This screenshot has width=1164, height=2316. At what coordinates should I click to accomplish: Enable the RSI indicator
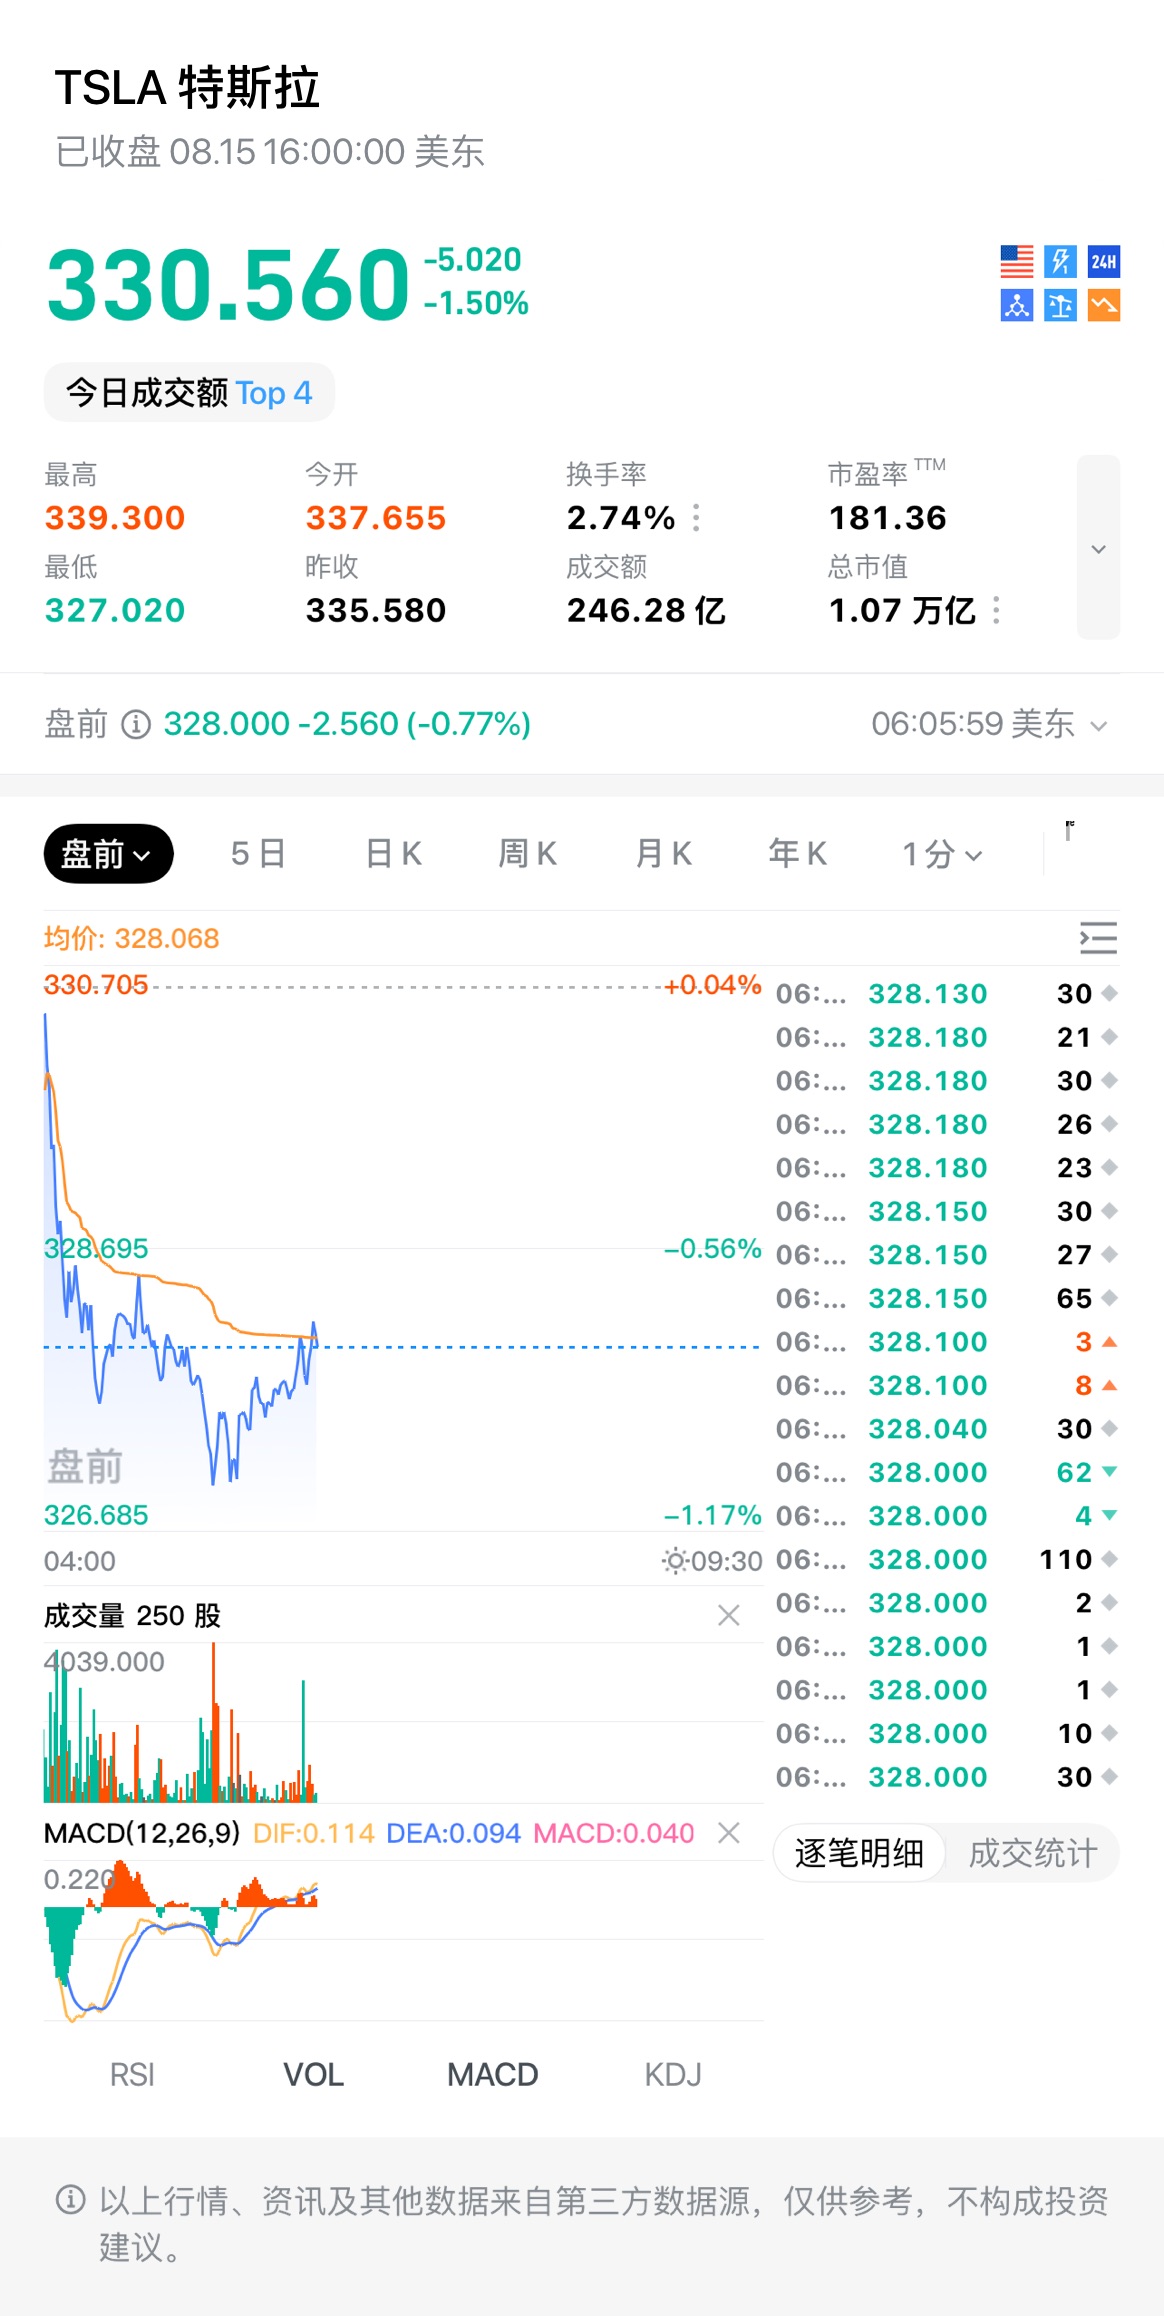[x=132, y=2075]
